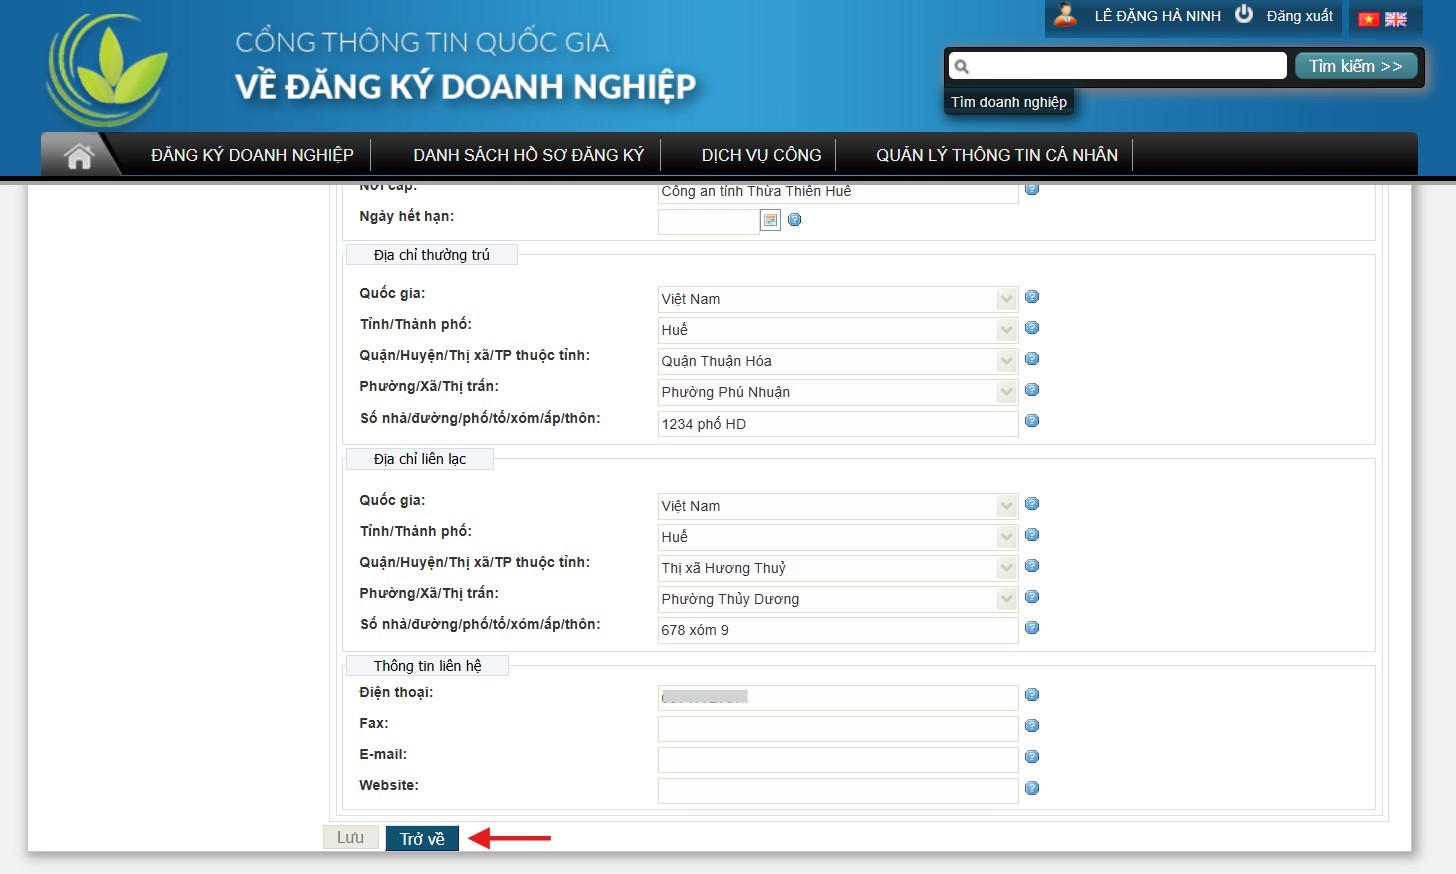
Task: Click the help icon beside the E-mail field
Action: 1032,757
